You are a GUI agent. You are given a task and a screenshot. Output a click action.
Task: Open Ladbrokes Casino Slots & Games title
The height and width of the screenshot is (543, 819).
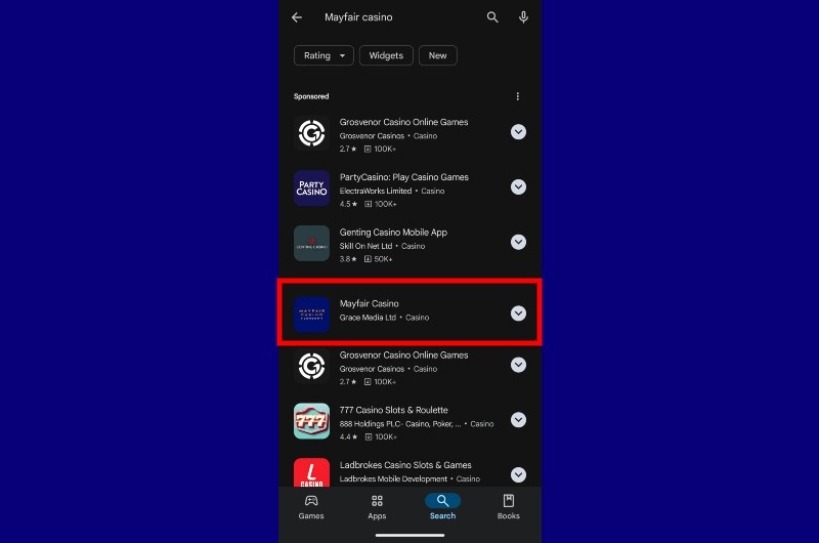click(x=405, y=465)
